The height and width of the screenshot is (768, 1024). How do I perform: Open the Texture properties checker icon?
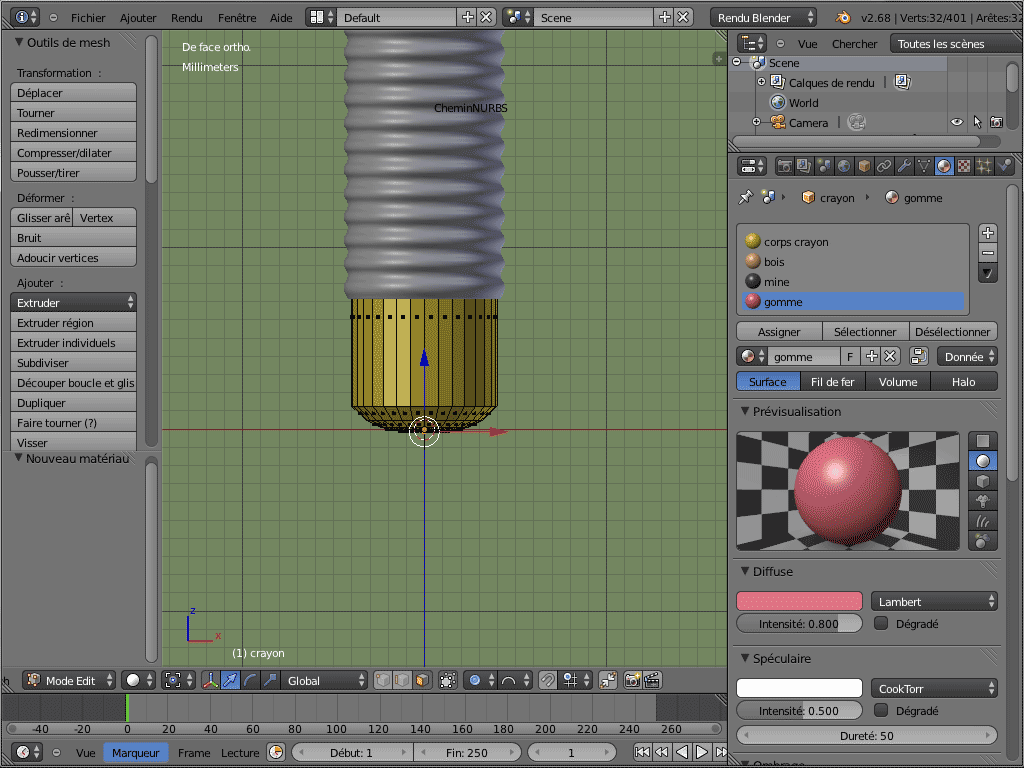[x=963, y=167]
